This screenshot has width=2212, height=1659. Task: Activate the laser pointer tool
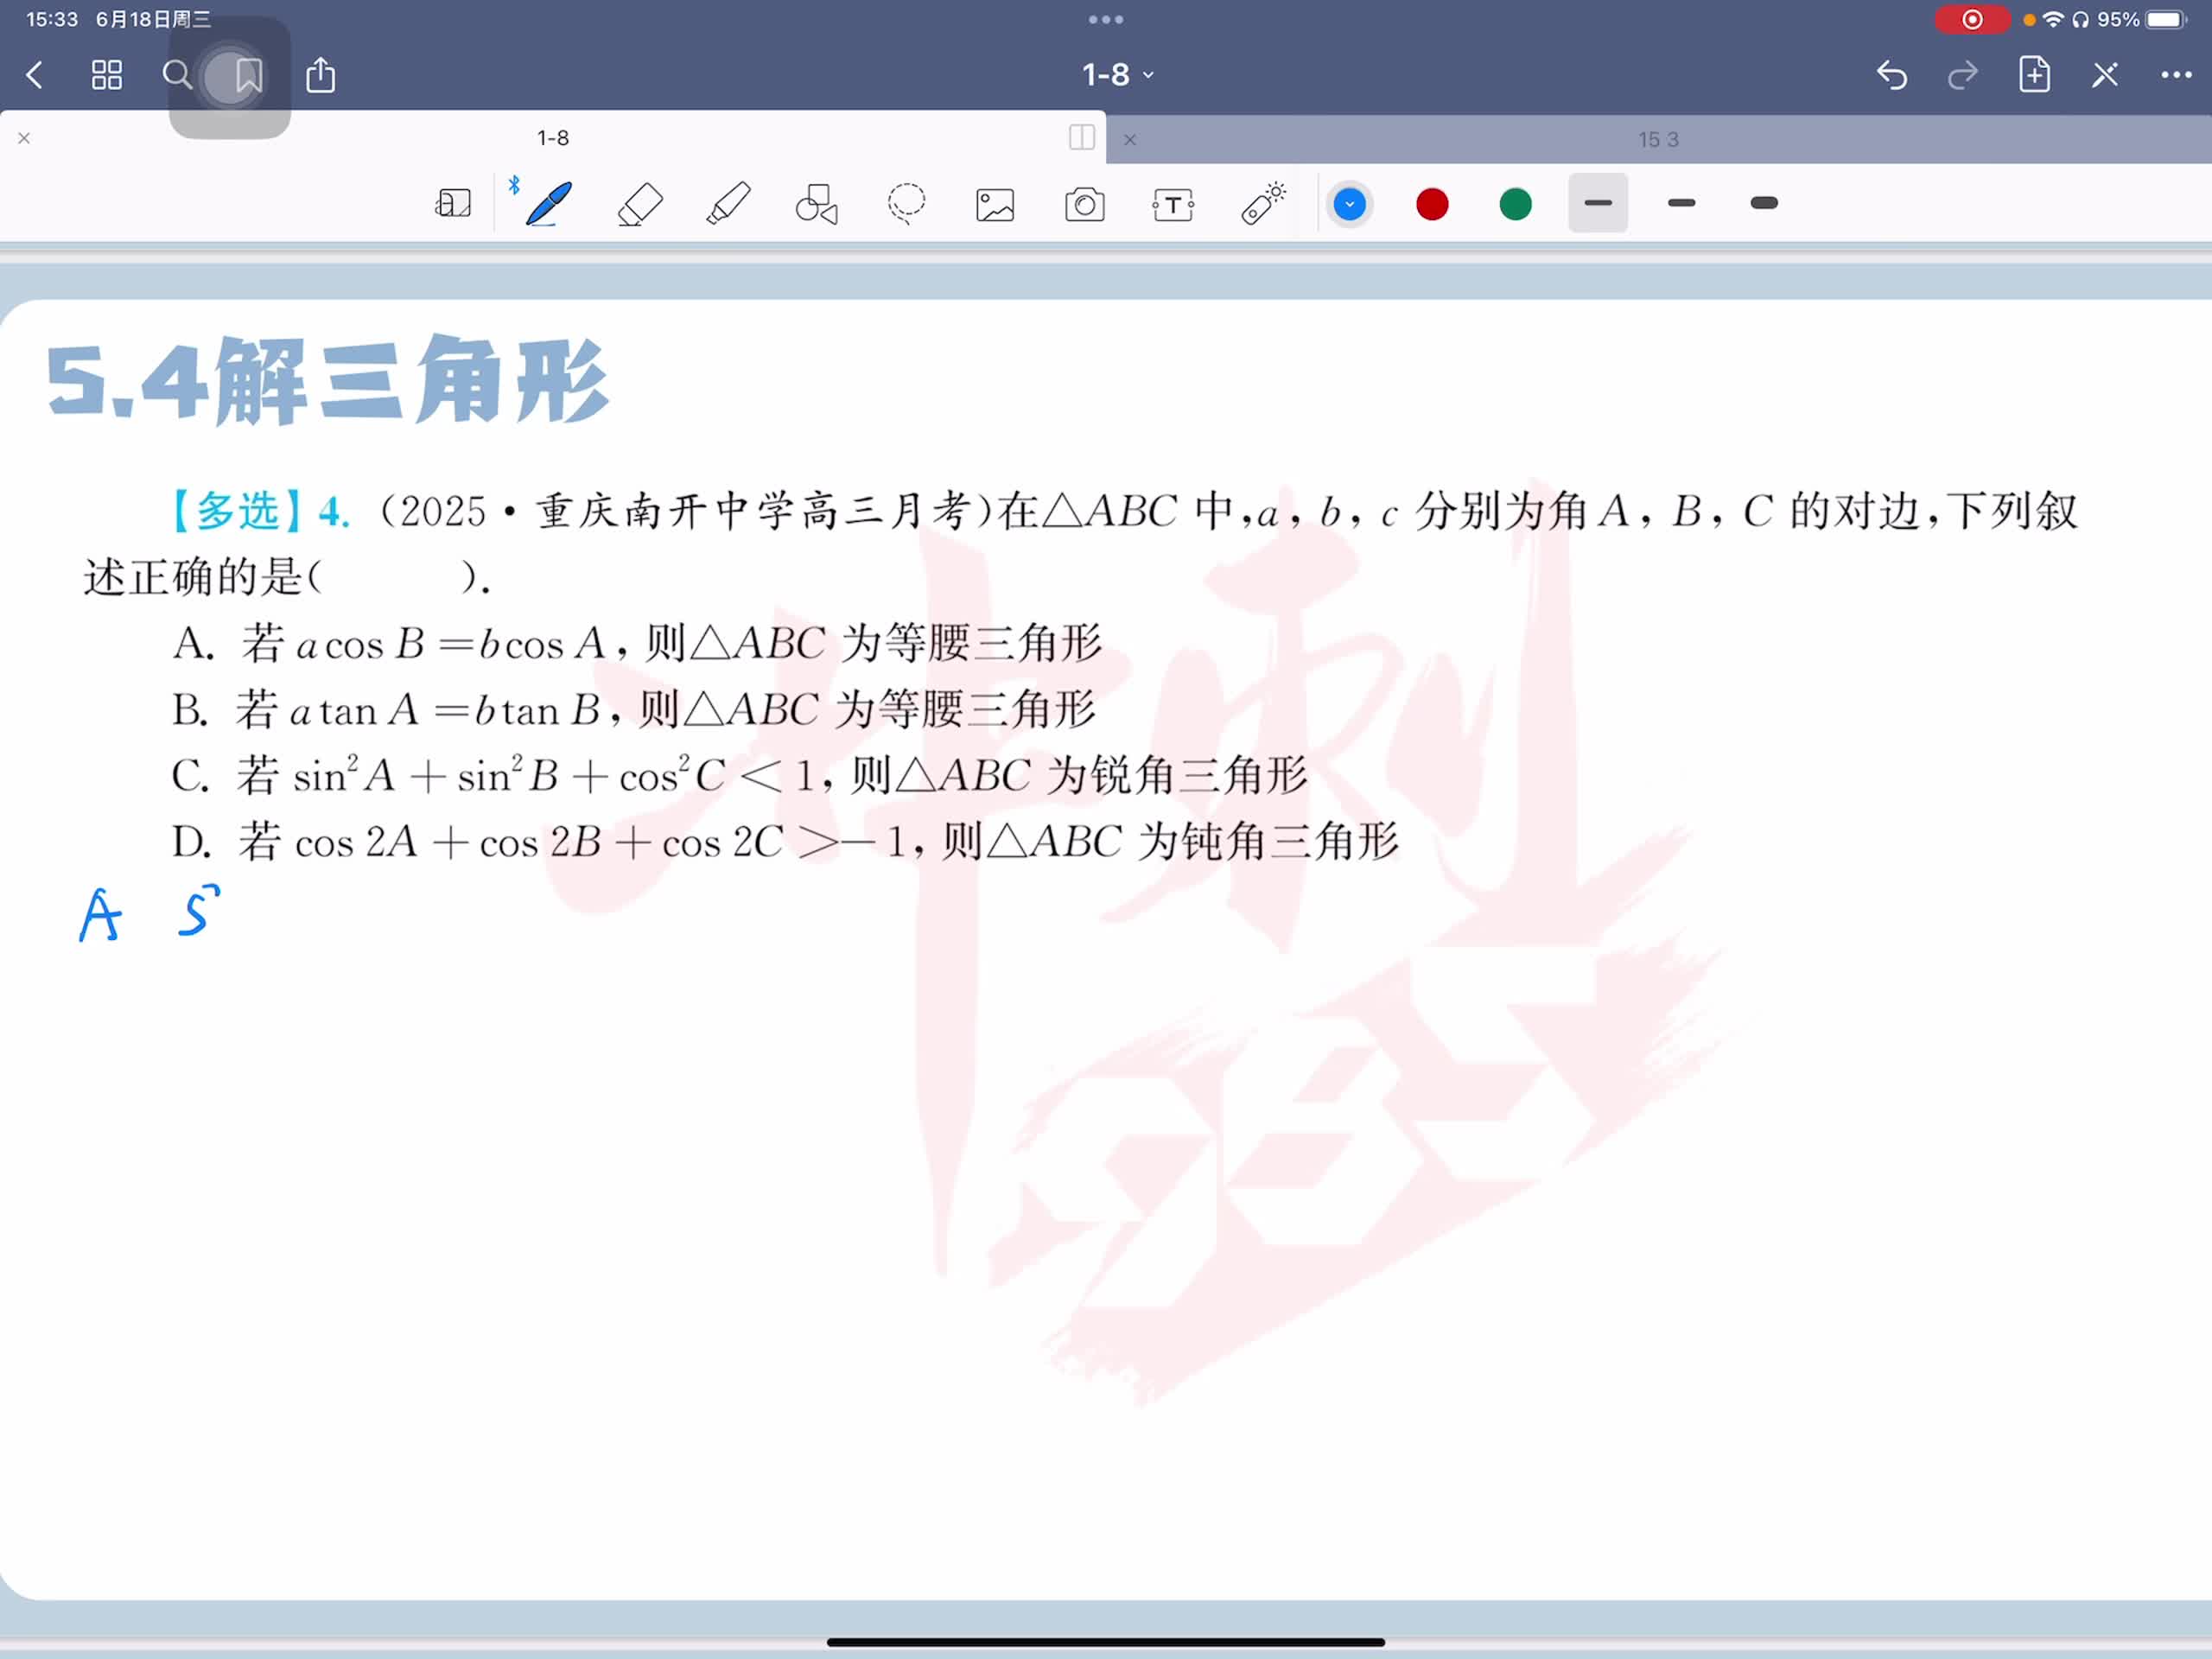click(1263, 204)
